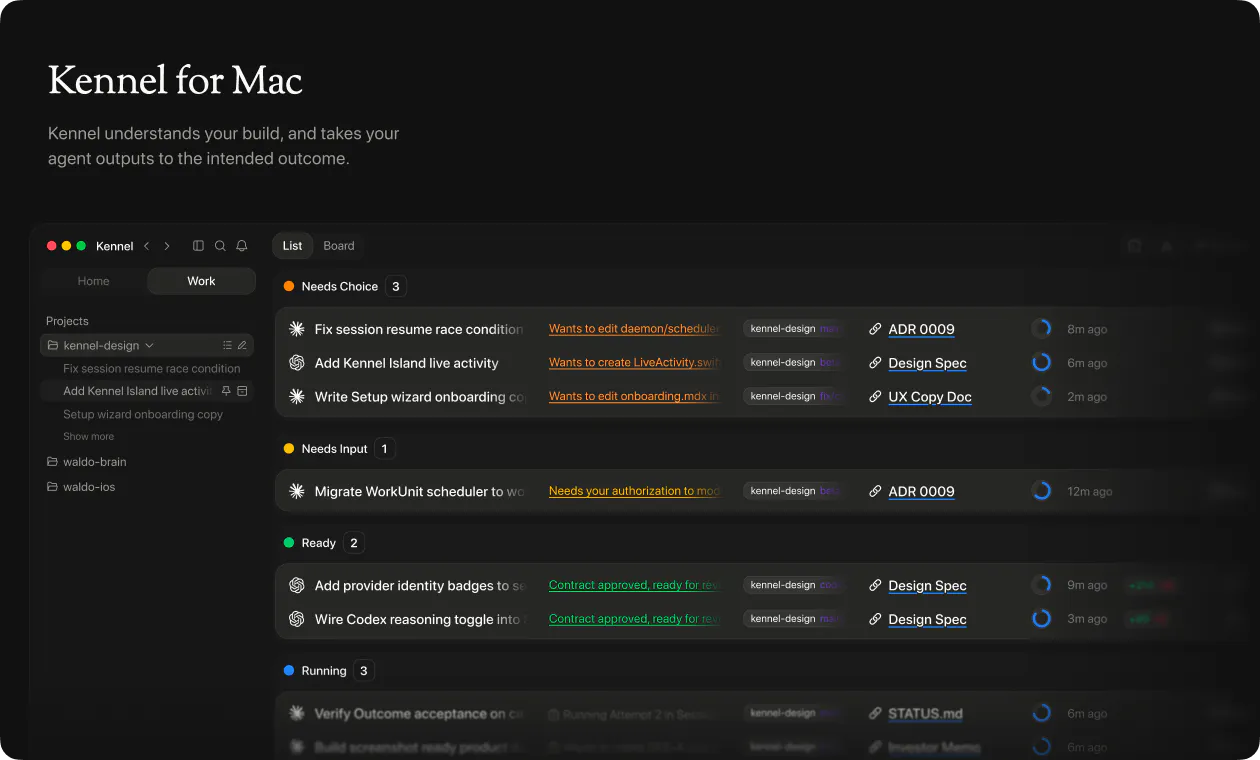Open the 'Wants to create LiveActivity.swift' link
Image resolution: width=1260 pixels, height=760 pixels.
634,363
